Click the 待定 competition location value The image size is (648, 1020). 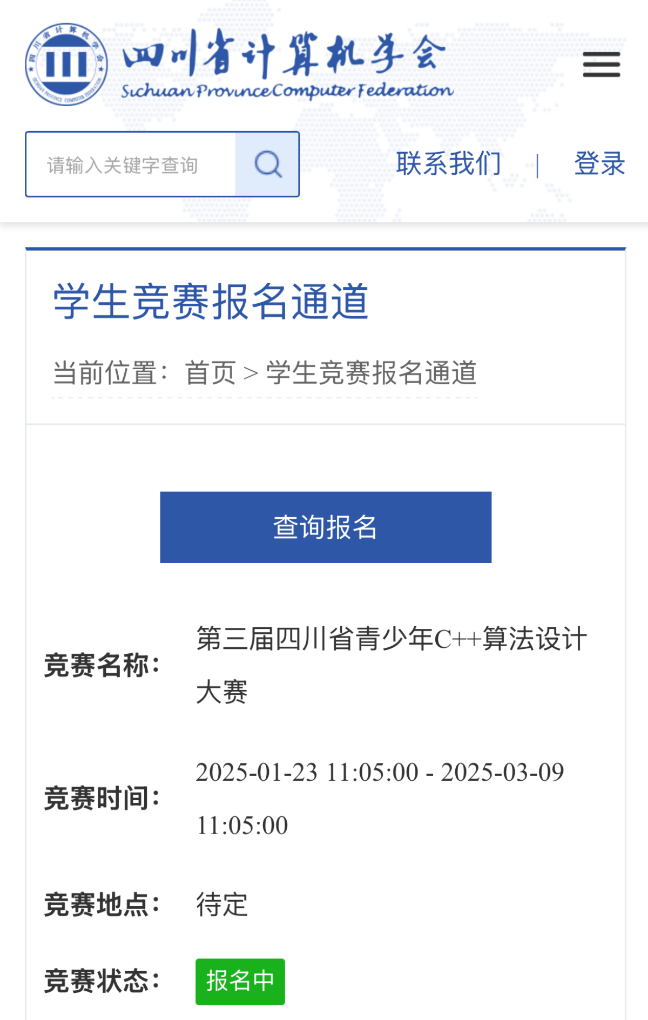pos(222,905)
